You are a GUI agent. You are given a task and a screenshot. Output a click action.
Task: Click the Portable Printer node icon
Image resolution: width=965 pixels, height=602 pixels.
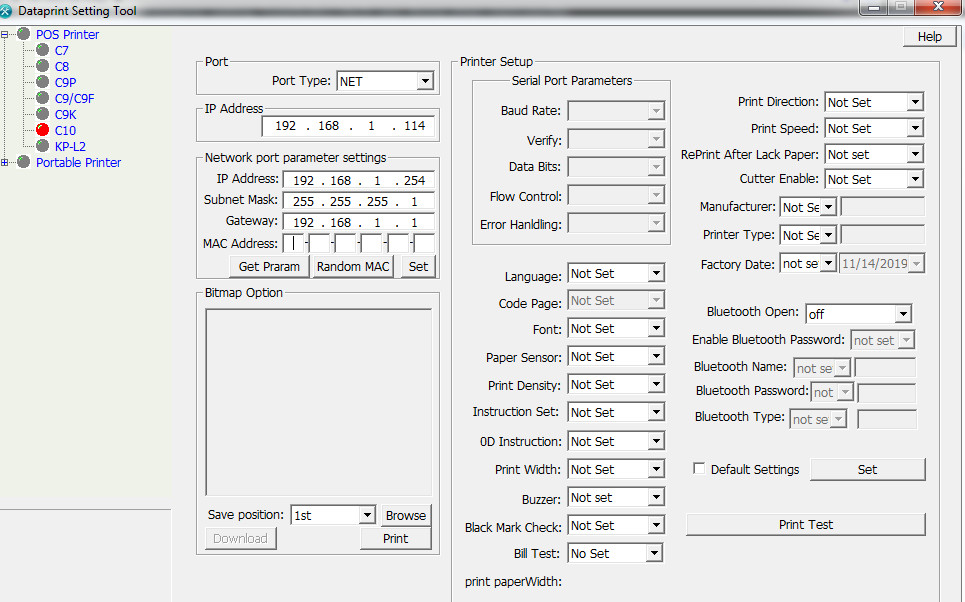(23, 162)
